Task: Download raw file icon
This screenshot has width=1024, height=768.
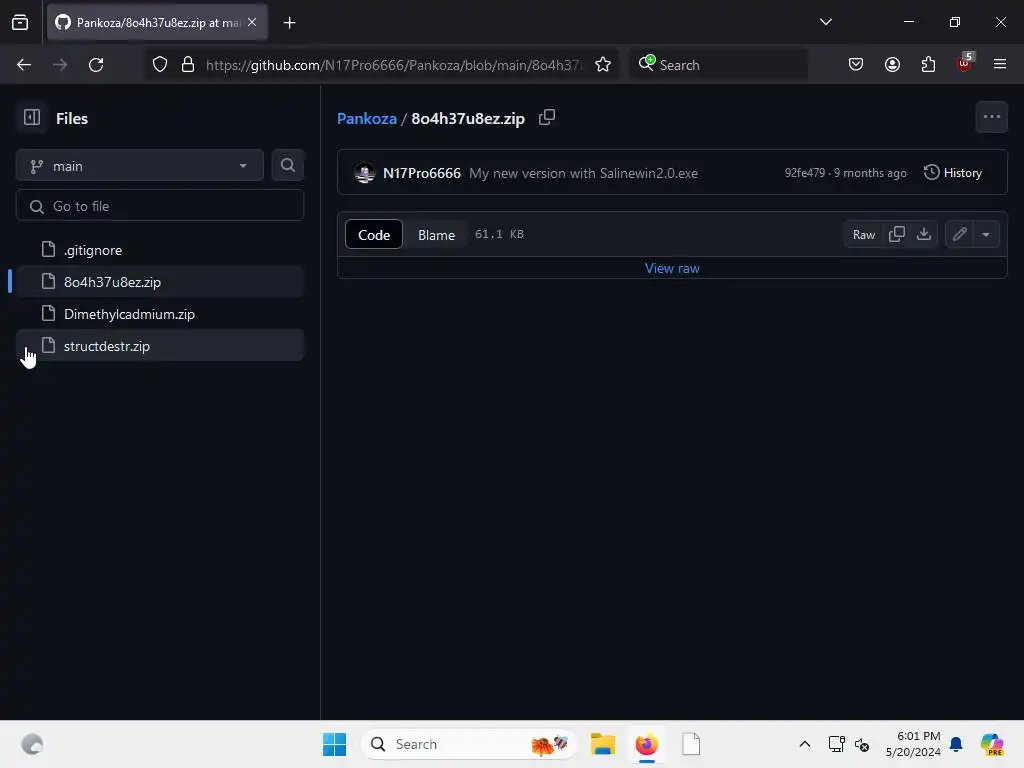Action: coord(923,234)
